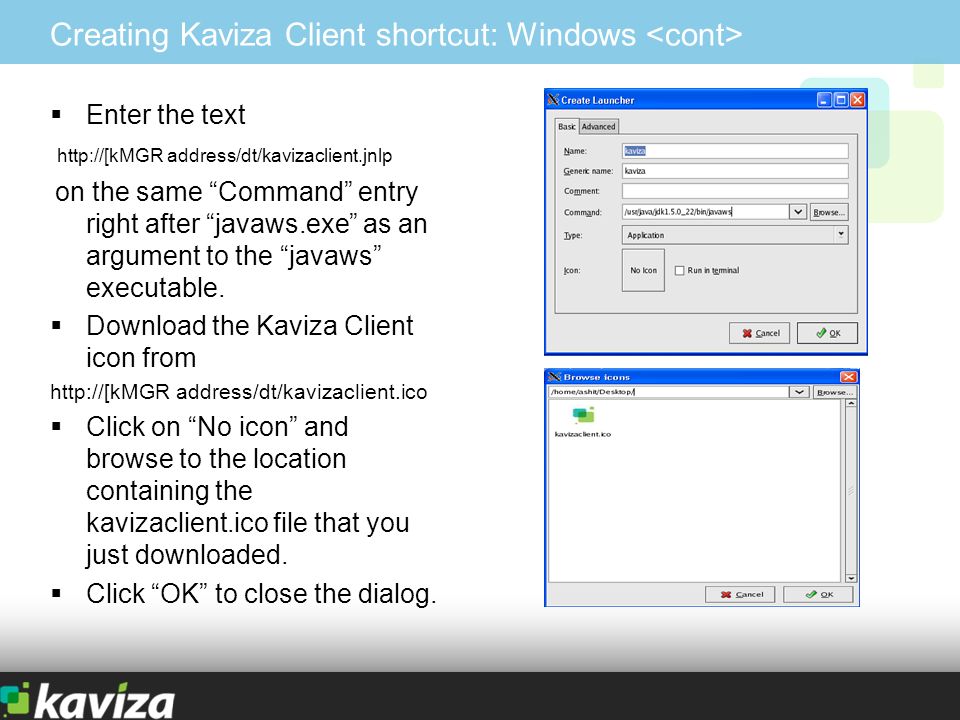Viewport: 960px width, 720px height.
Task: Close the Create Launcher window
Action: [x=858, y=100]
